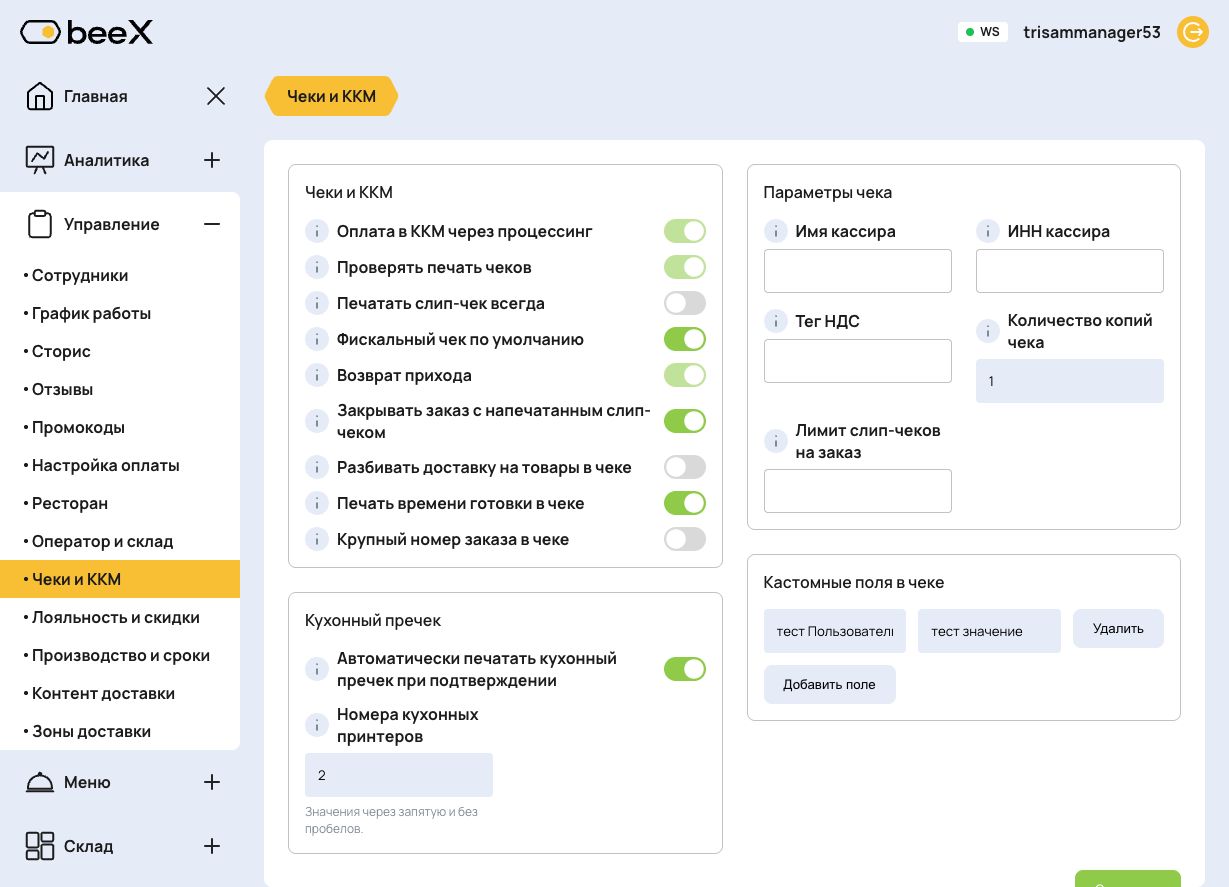
Task: Click the Аналитика chart icon
Action: click(40, 160)
